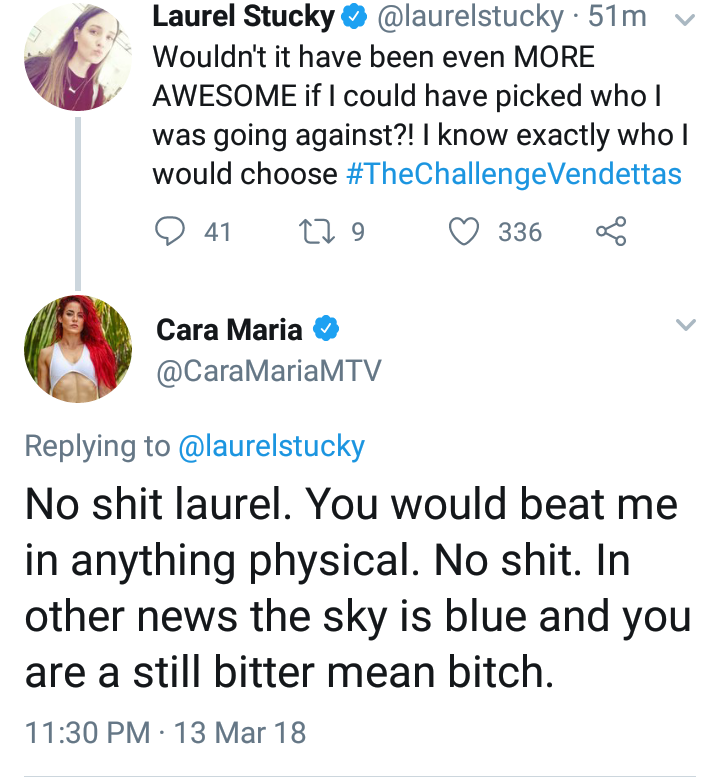720x784 pixels.
Task: Like Laurel Stucky's tweet with heart icon
Action: 464,232
